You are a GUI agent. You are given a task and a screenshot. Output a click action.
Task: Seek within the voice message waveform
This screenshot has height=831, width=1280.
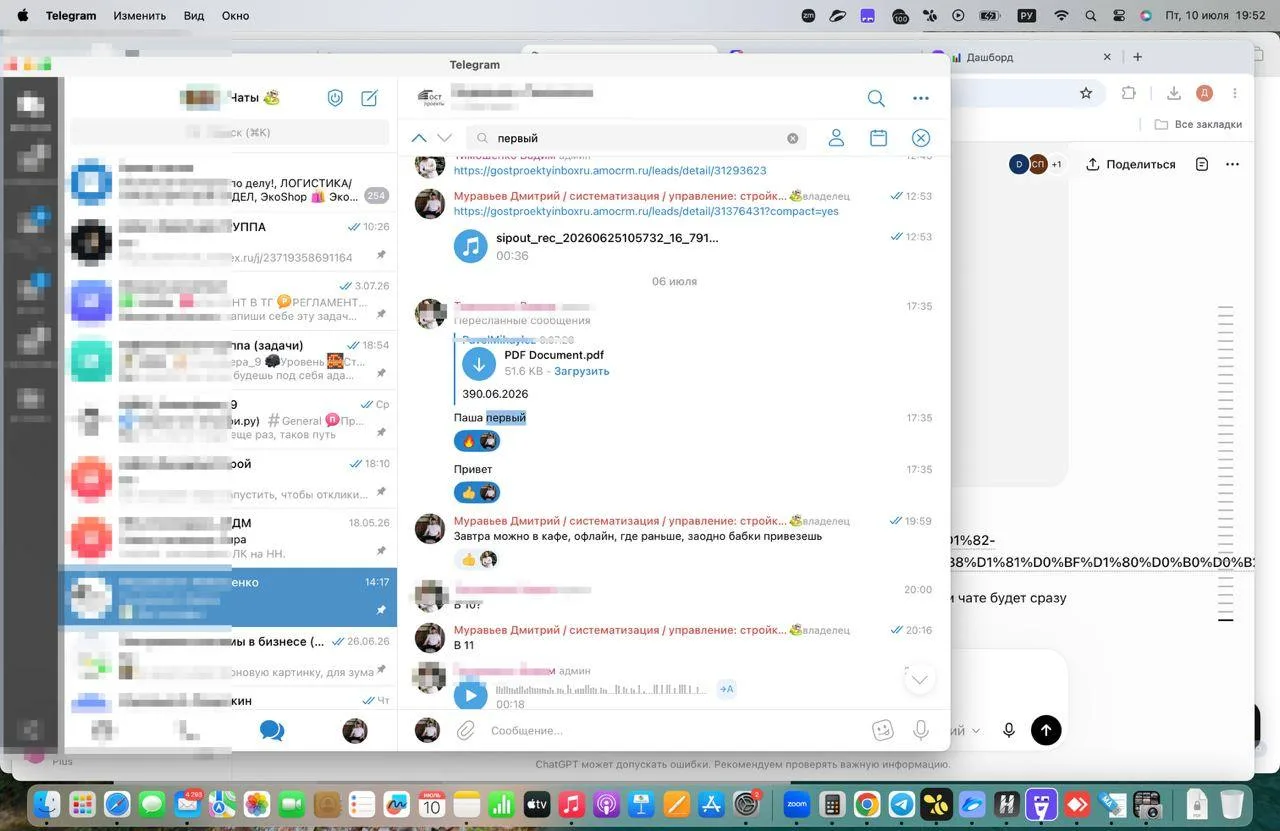click(x=603, y=689)
